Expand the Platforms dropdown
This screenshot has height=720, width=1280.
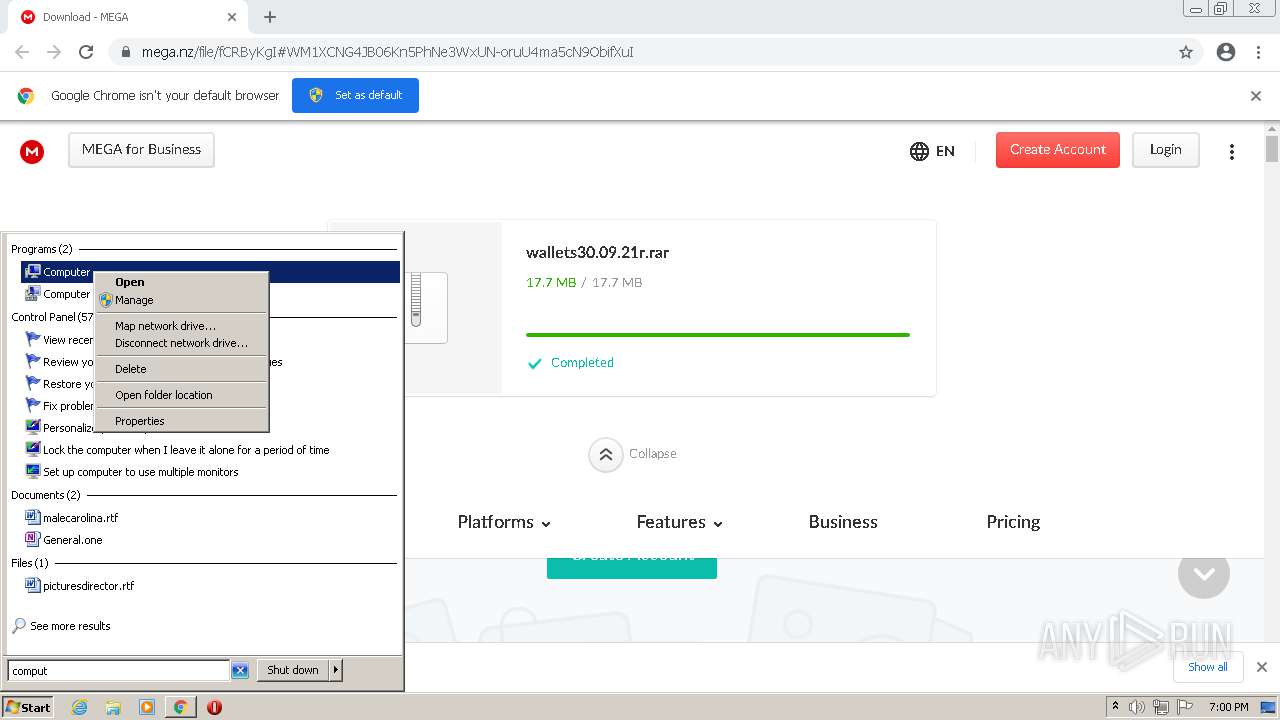coord(504,522)
